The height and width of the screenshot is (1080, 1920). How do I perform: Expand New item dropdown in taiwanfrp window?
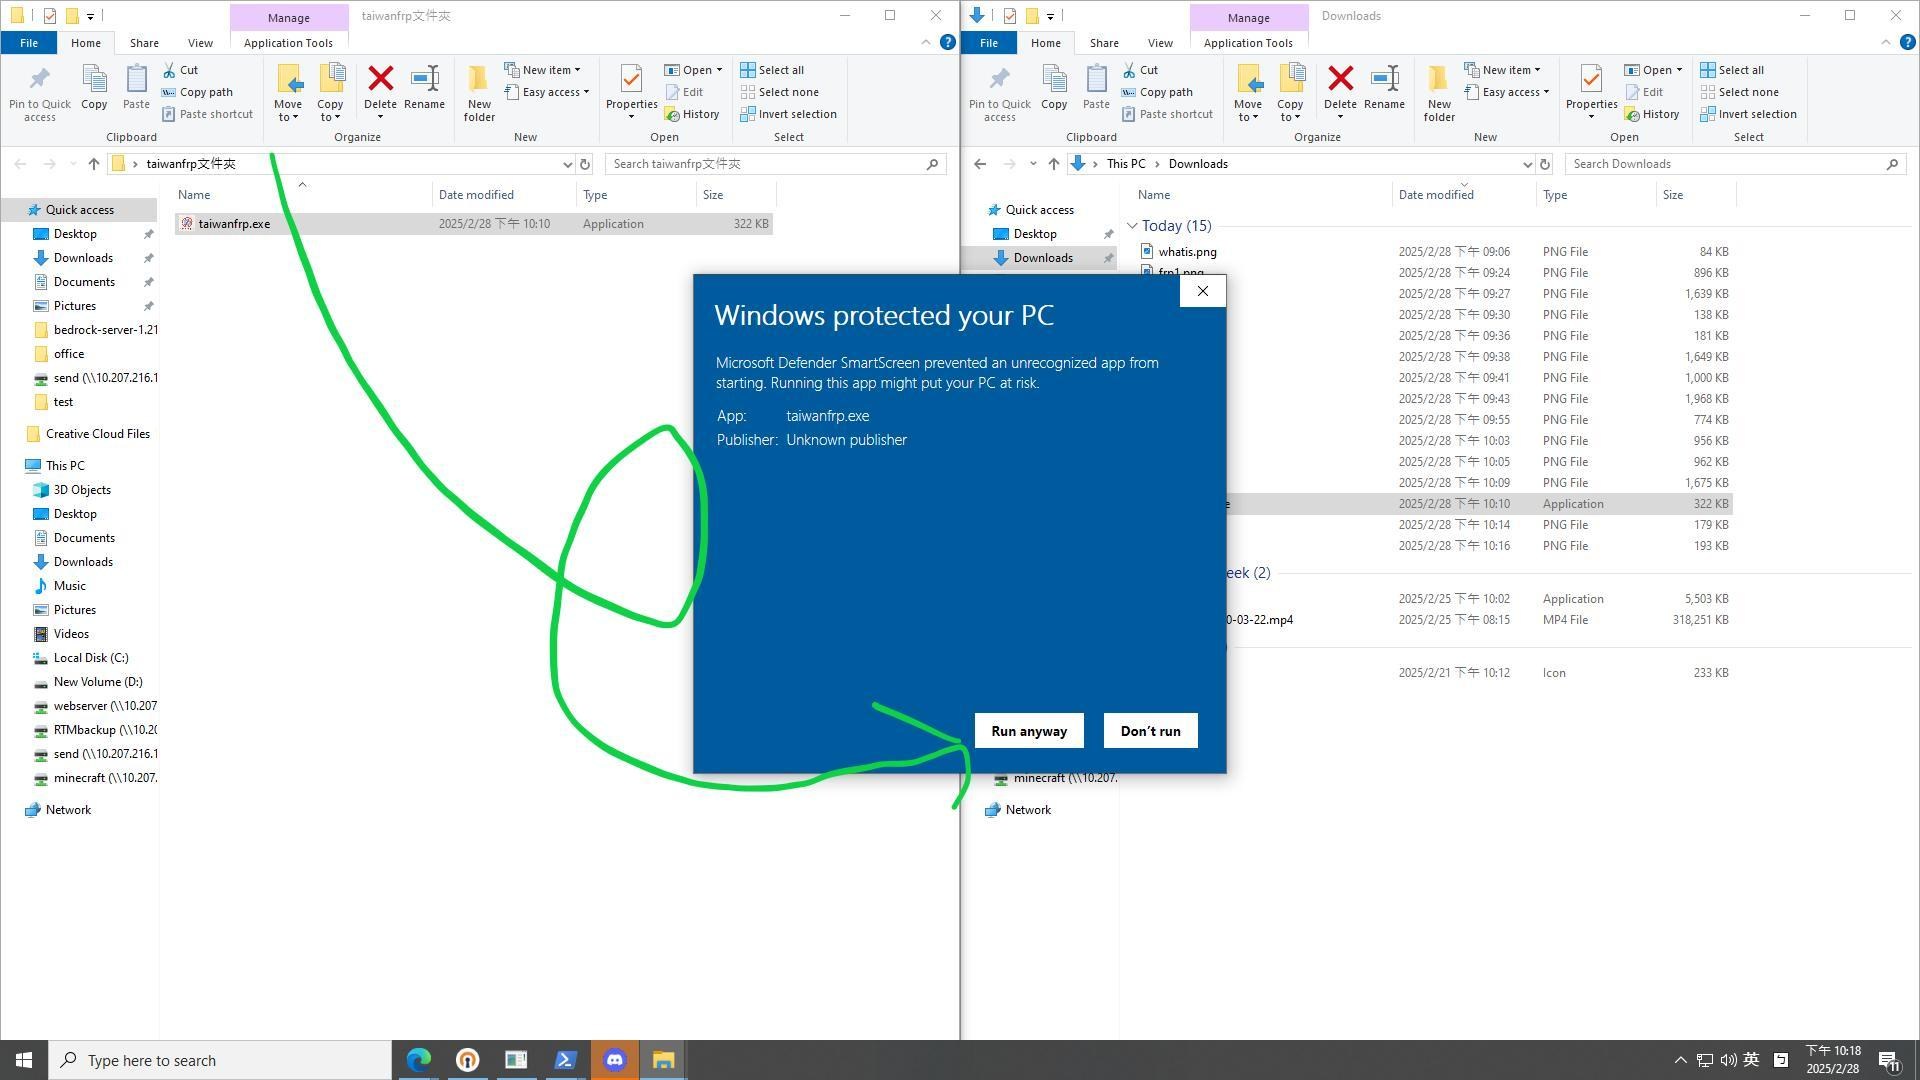click(x=542, y=70)
